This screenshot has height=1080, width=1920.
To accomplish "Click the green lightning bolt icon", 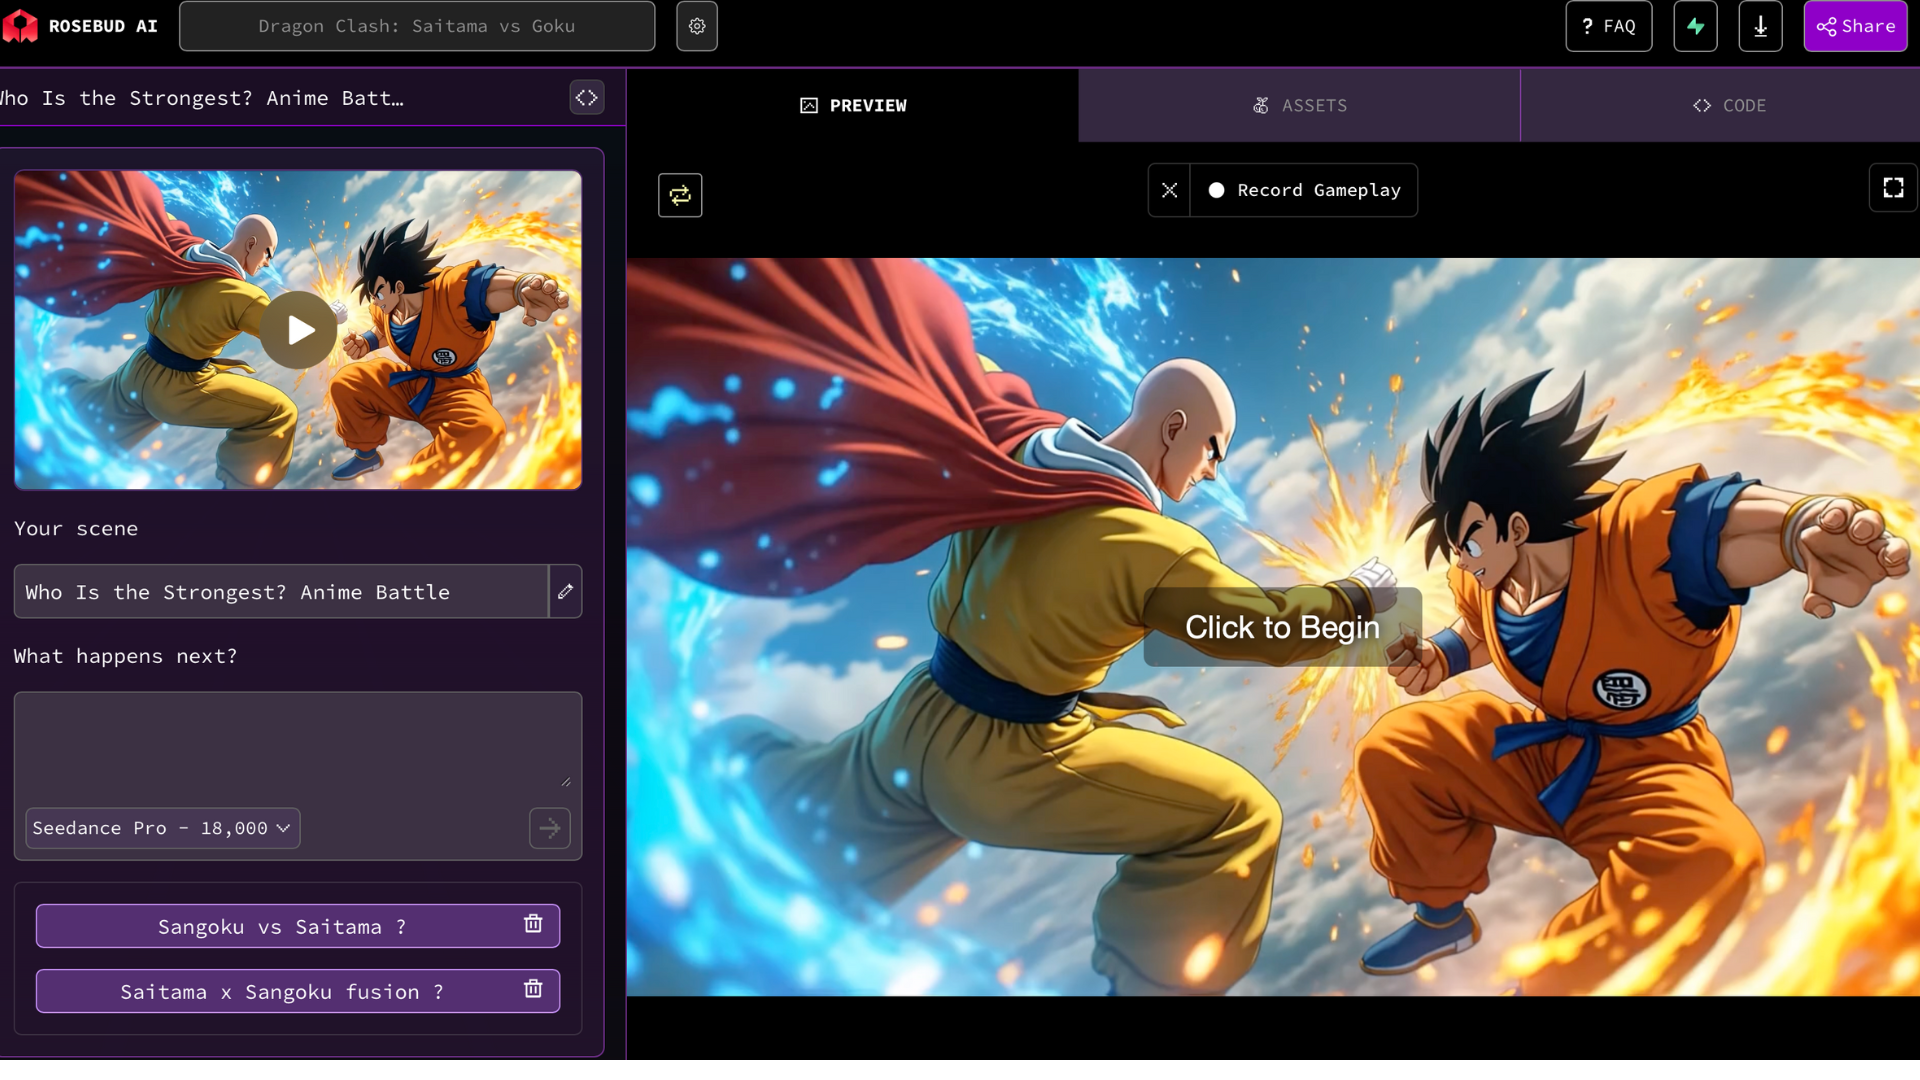I will (1695, 26).
